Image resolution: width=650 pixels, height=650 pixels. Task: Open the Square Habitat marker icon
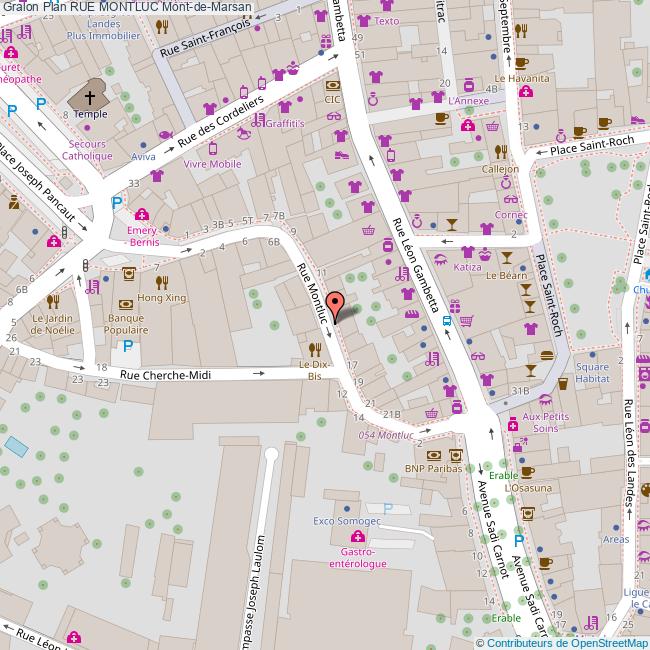(x=563, y=364)
